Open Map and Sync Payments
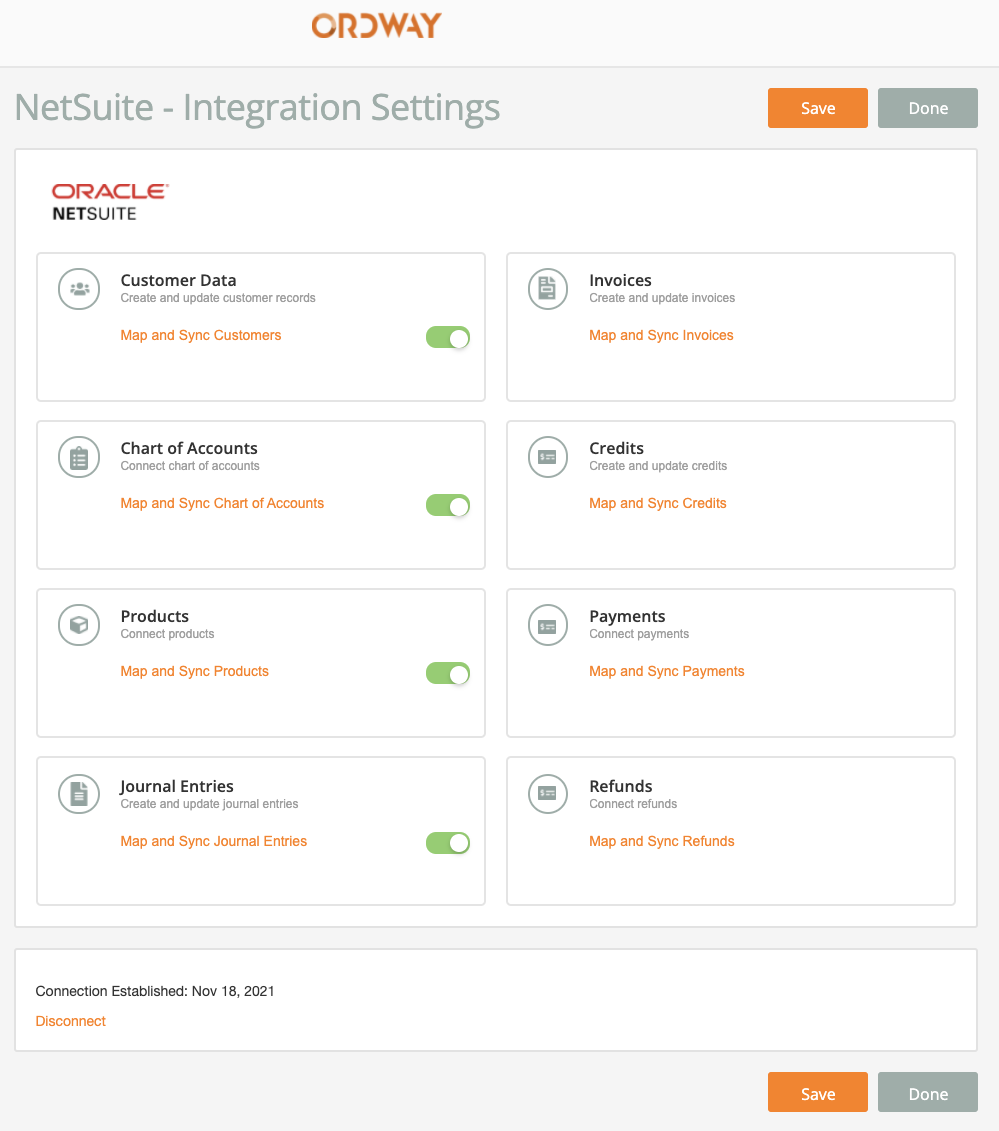 pos(666,672)
